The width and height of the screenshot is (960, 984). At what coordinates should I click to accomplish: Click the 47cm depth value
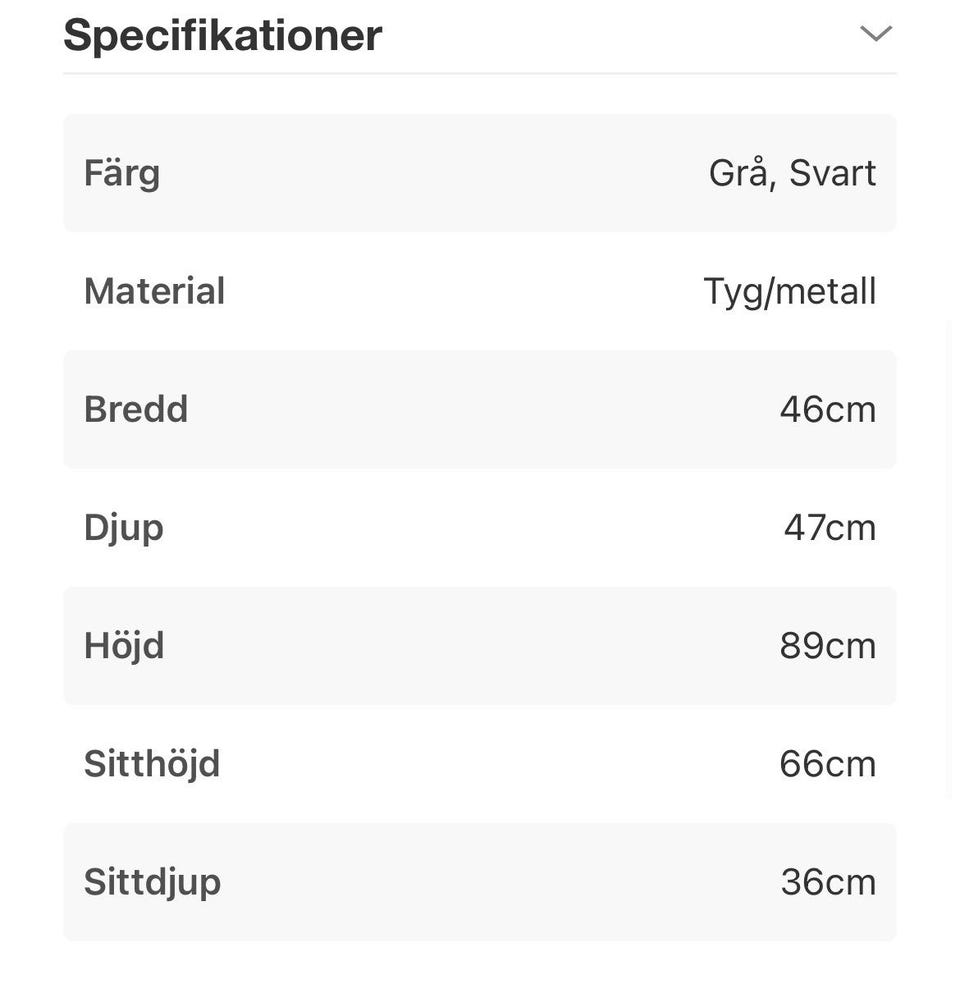(829, 527)
